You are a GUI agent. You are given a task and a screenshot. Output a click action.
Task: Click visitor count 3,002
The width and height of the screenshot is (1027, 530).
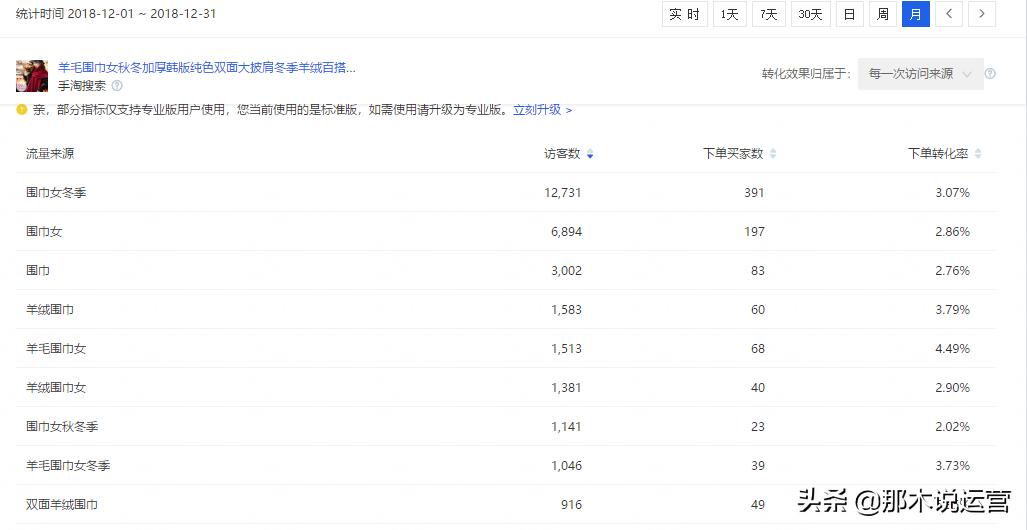point(567,271)
